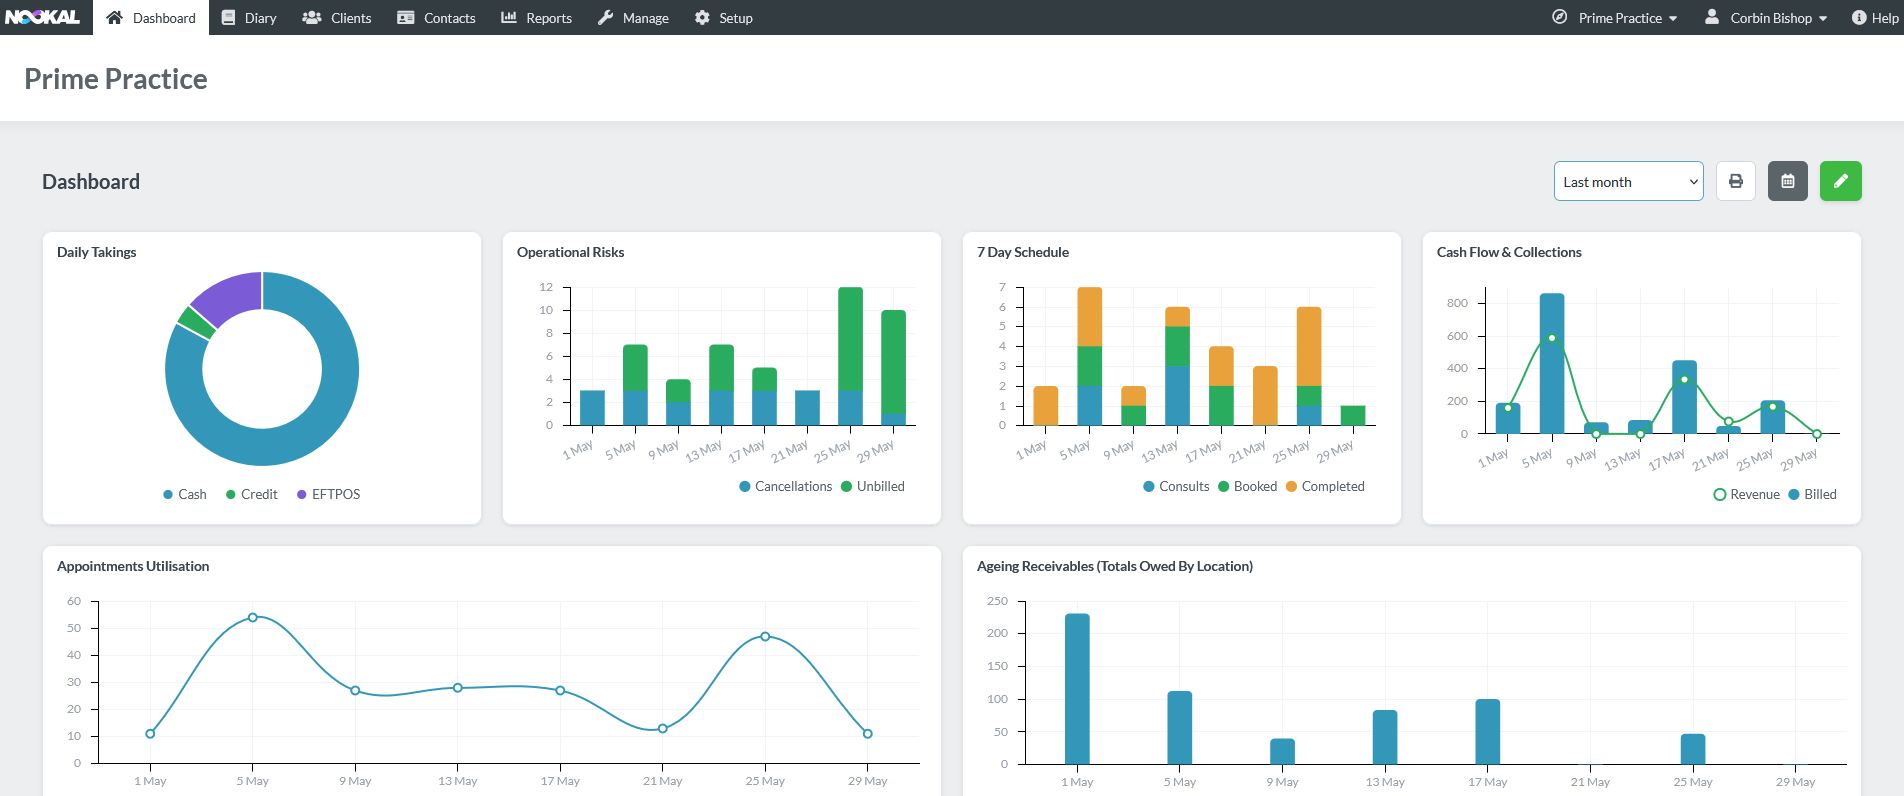Toggle the Unbilled legend item
The width and height of the screenshot is (1904, 796).
coord(873,486)
